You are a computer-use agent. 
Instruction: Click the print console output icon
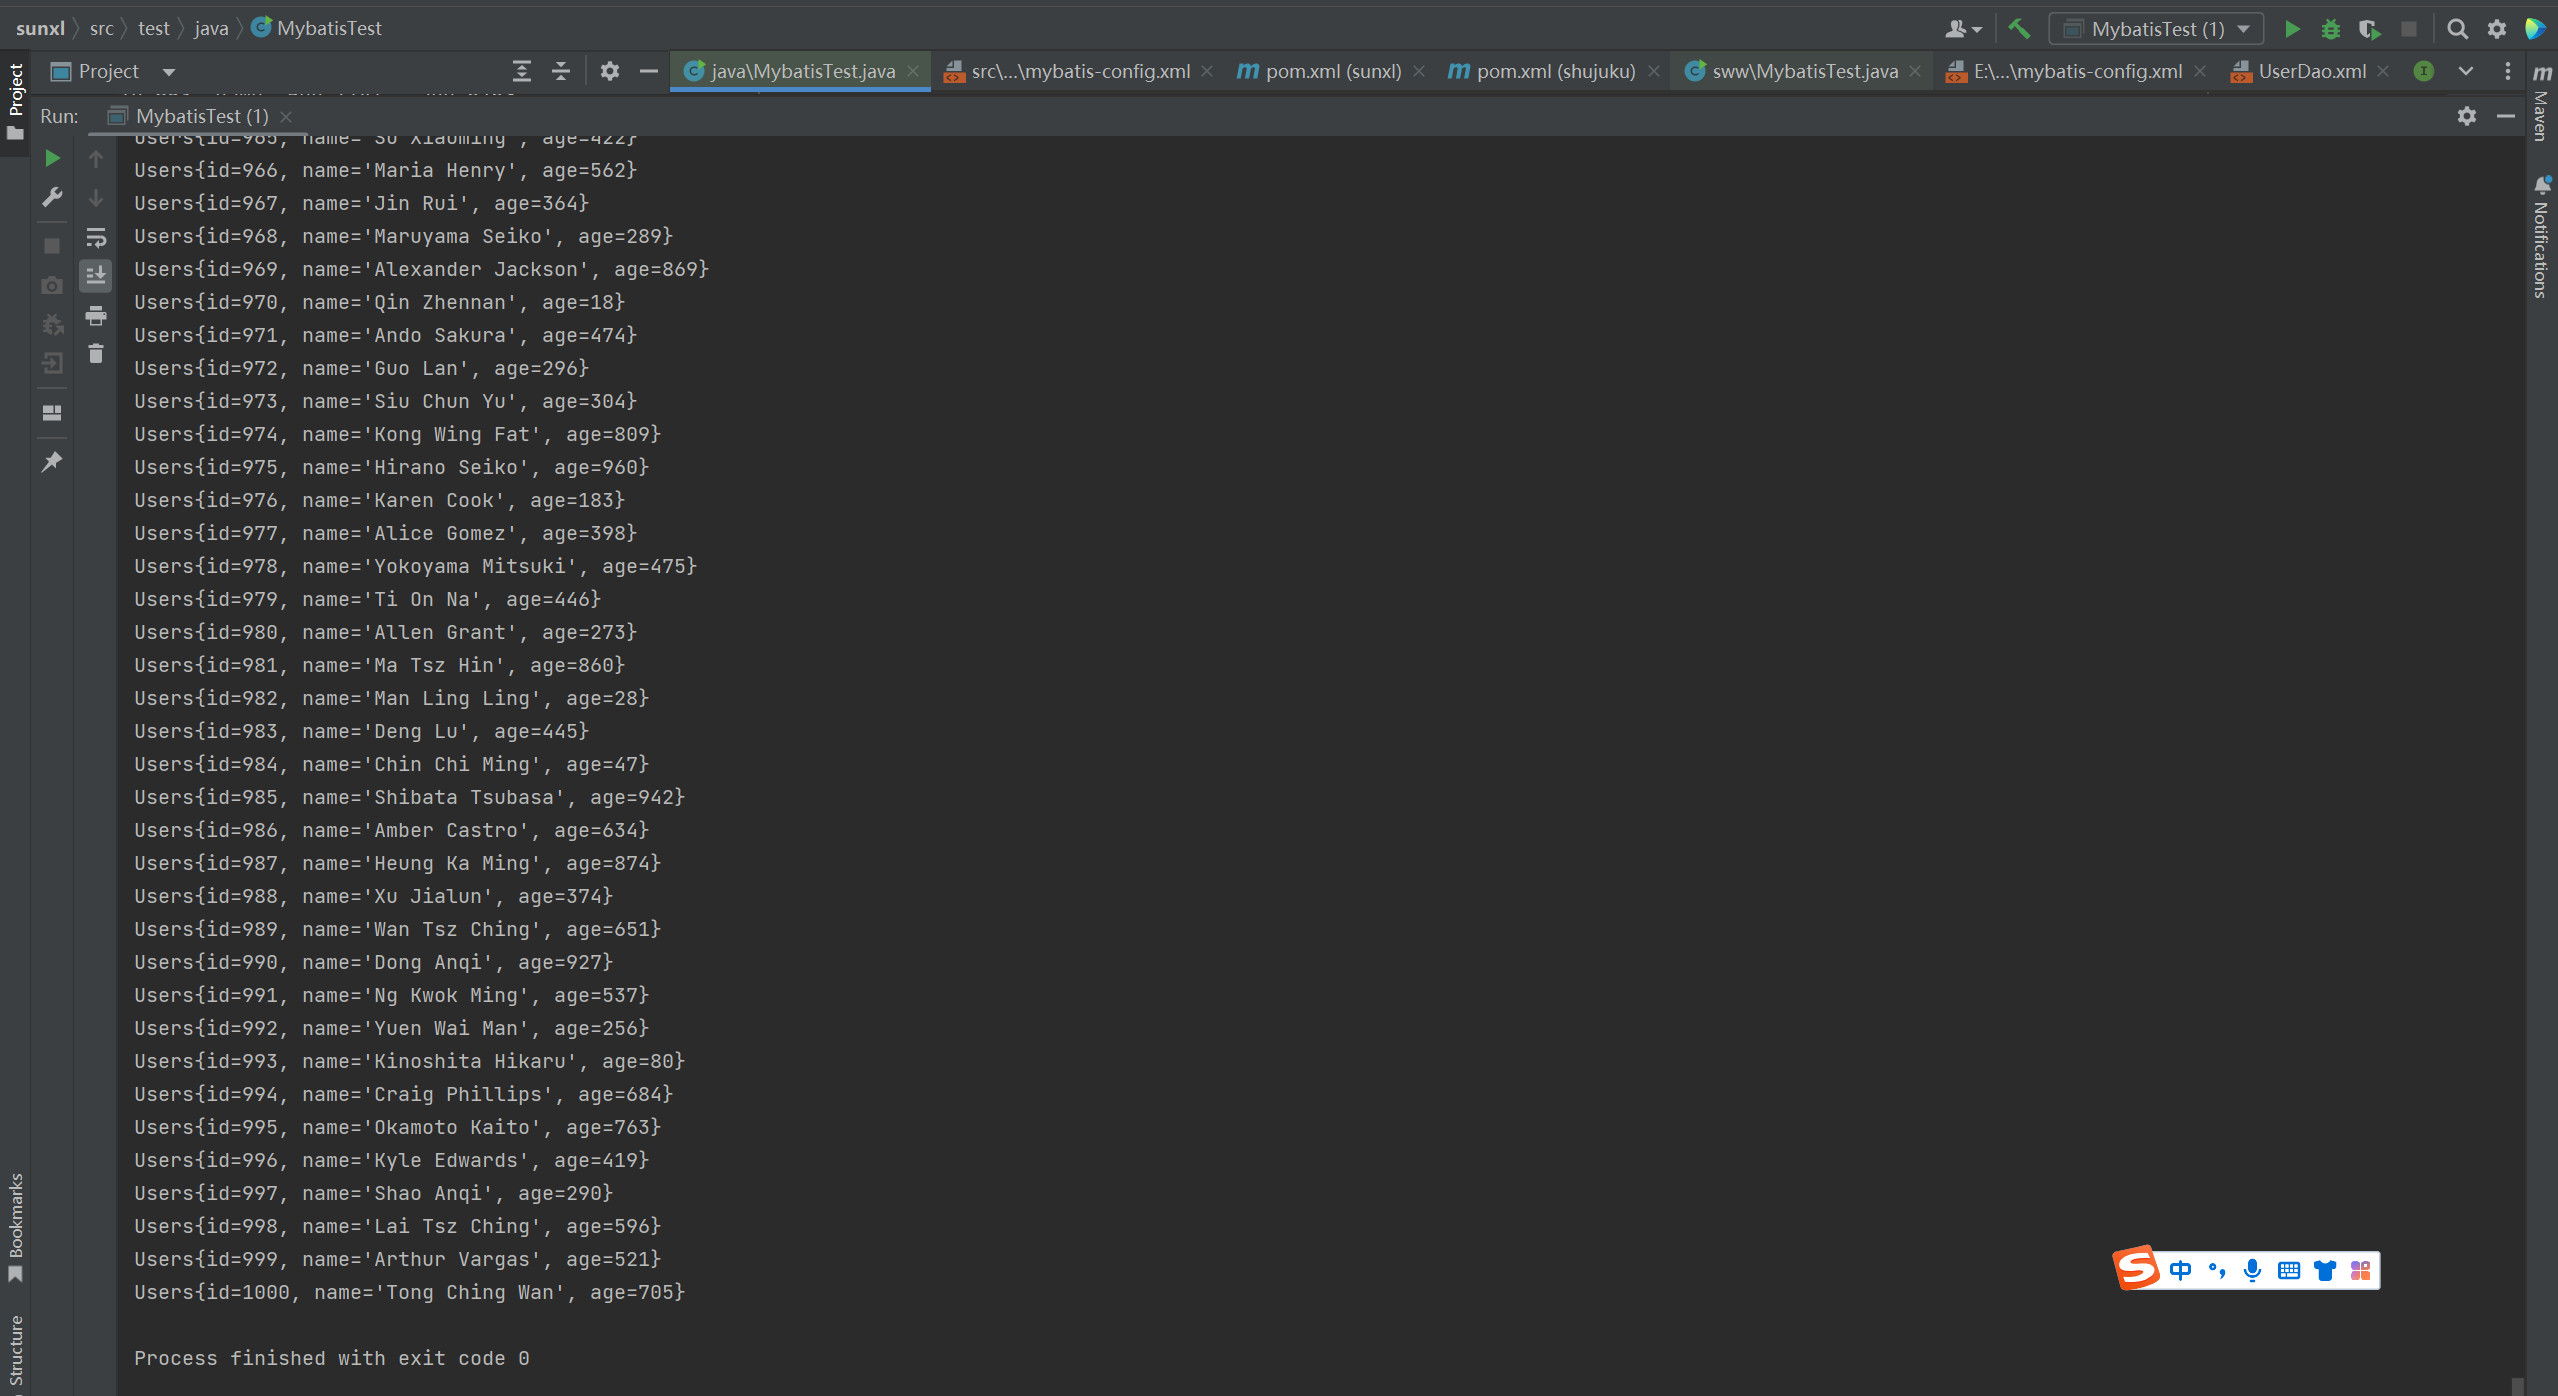(96, 316)
